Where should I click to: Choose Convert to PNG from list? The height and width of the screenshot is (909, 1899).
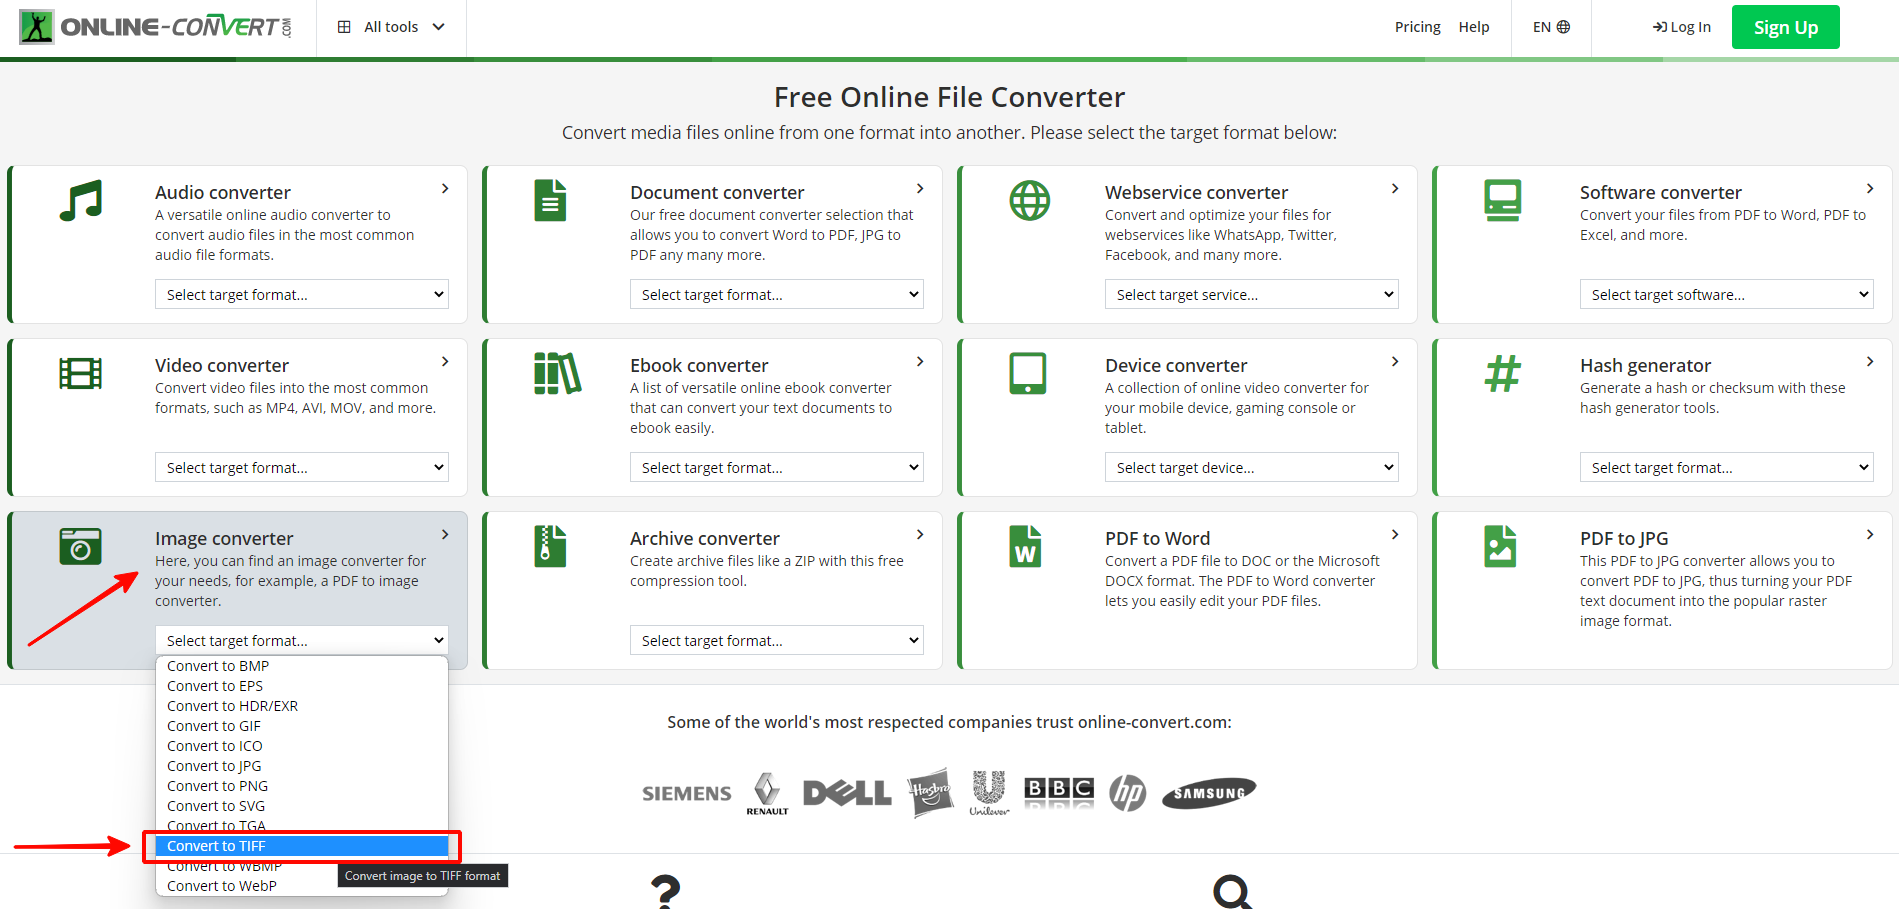(217, 786)
